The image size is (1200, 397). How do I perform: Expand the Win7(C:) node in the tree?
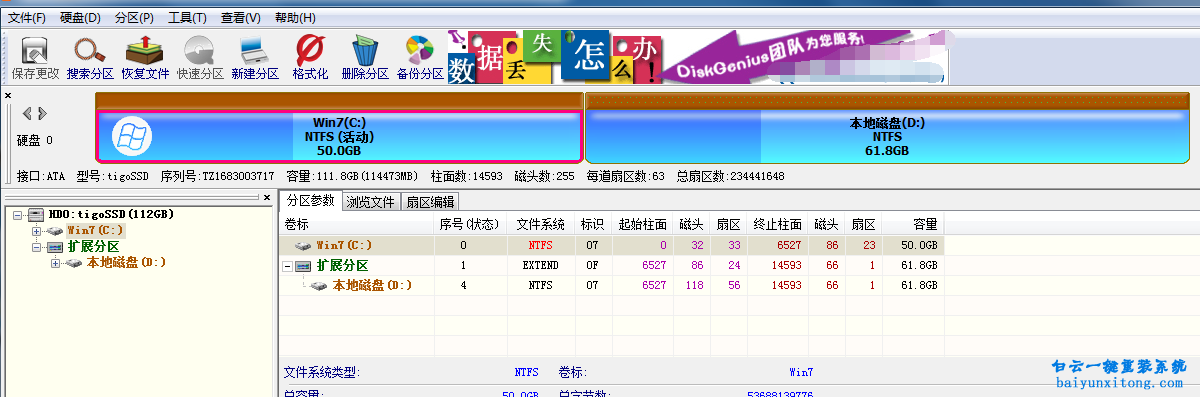point(37,231)
